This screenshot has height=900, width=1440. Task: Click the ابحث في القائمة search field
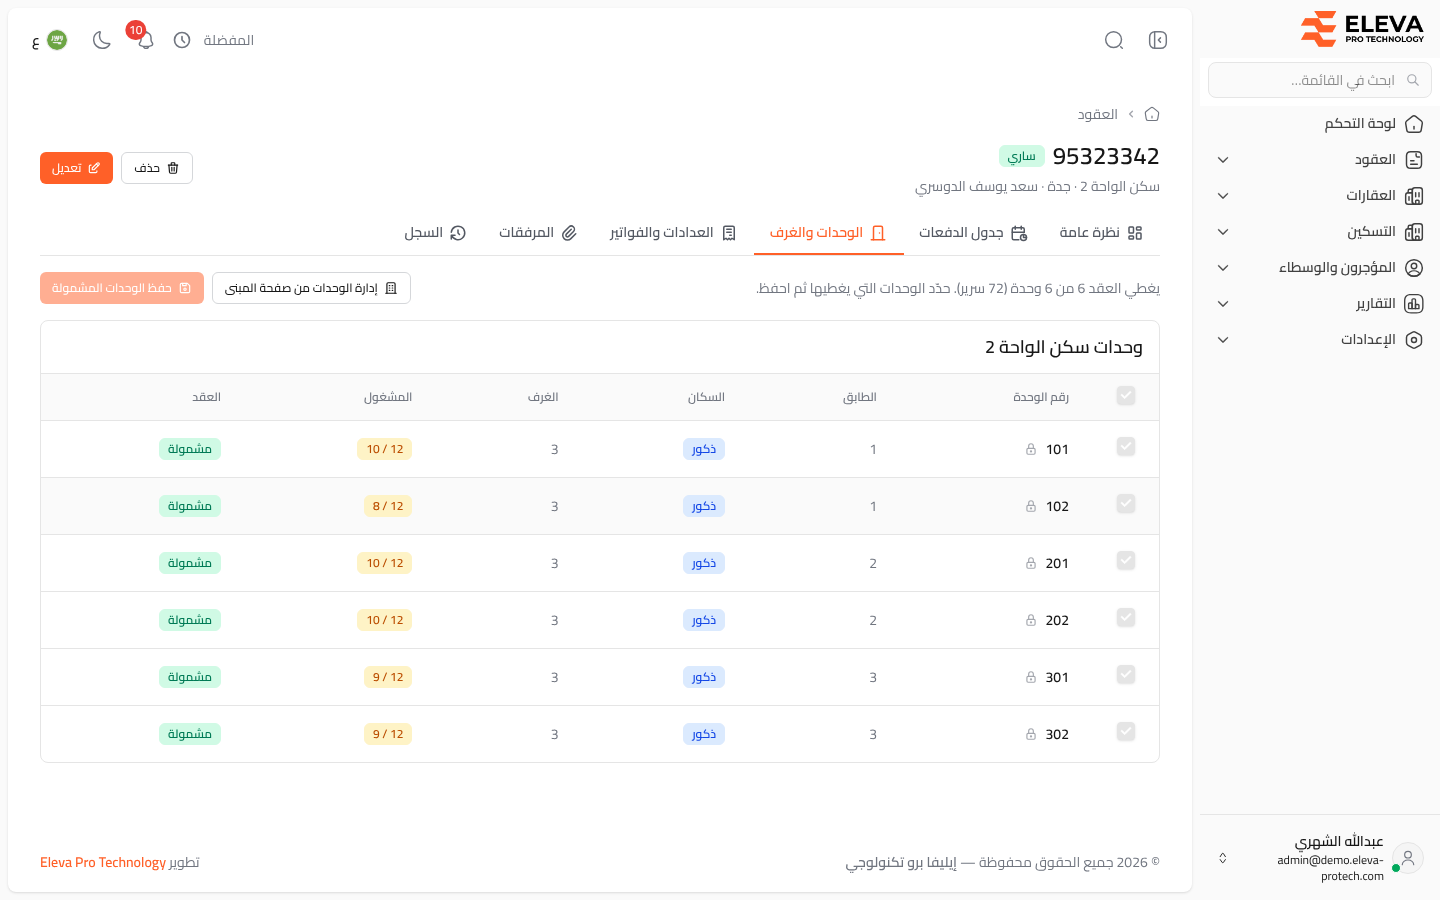point(1319,80)
